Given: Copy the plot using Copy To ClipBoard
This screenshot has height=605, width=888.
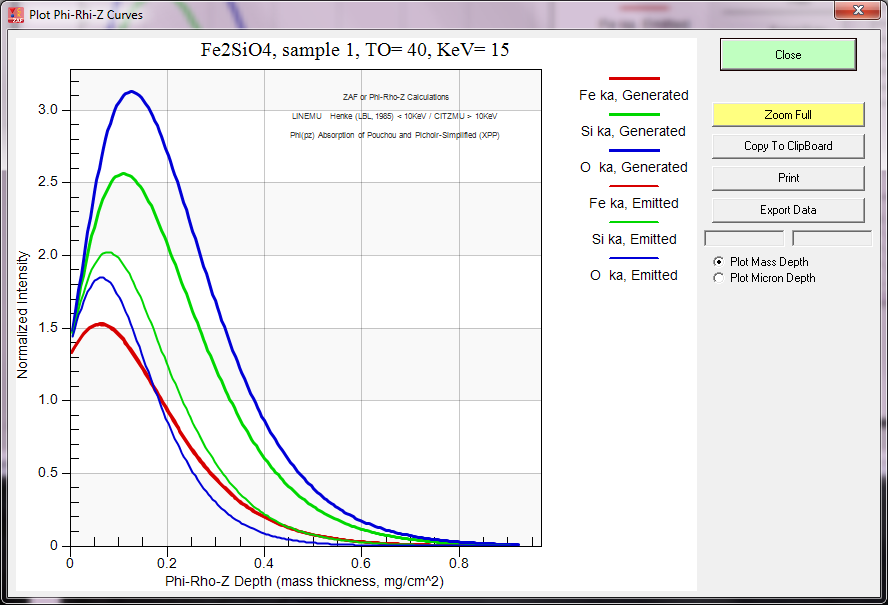Looking at the screenshot, I should (788, 146).
